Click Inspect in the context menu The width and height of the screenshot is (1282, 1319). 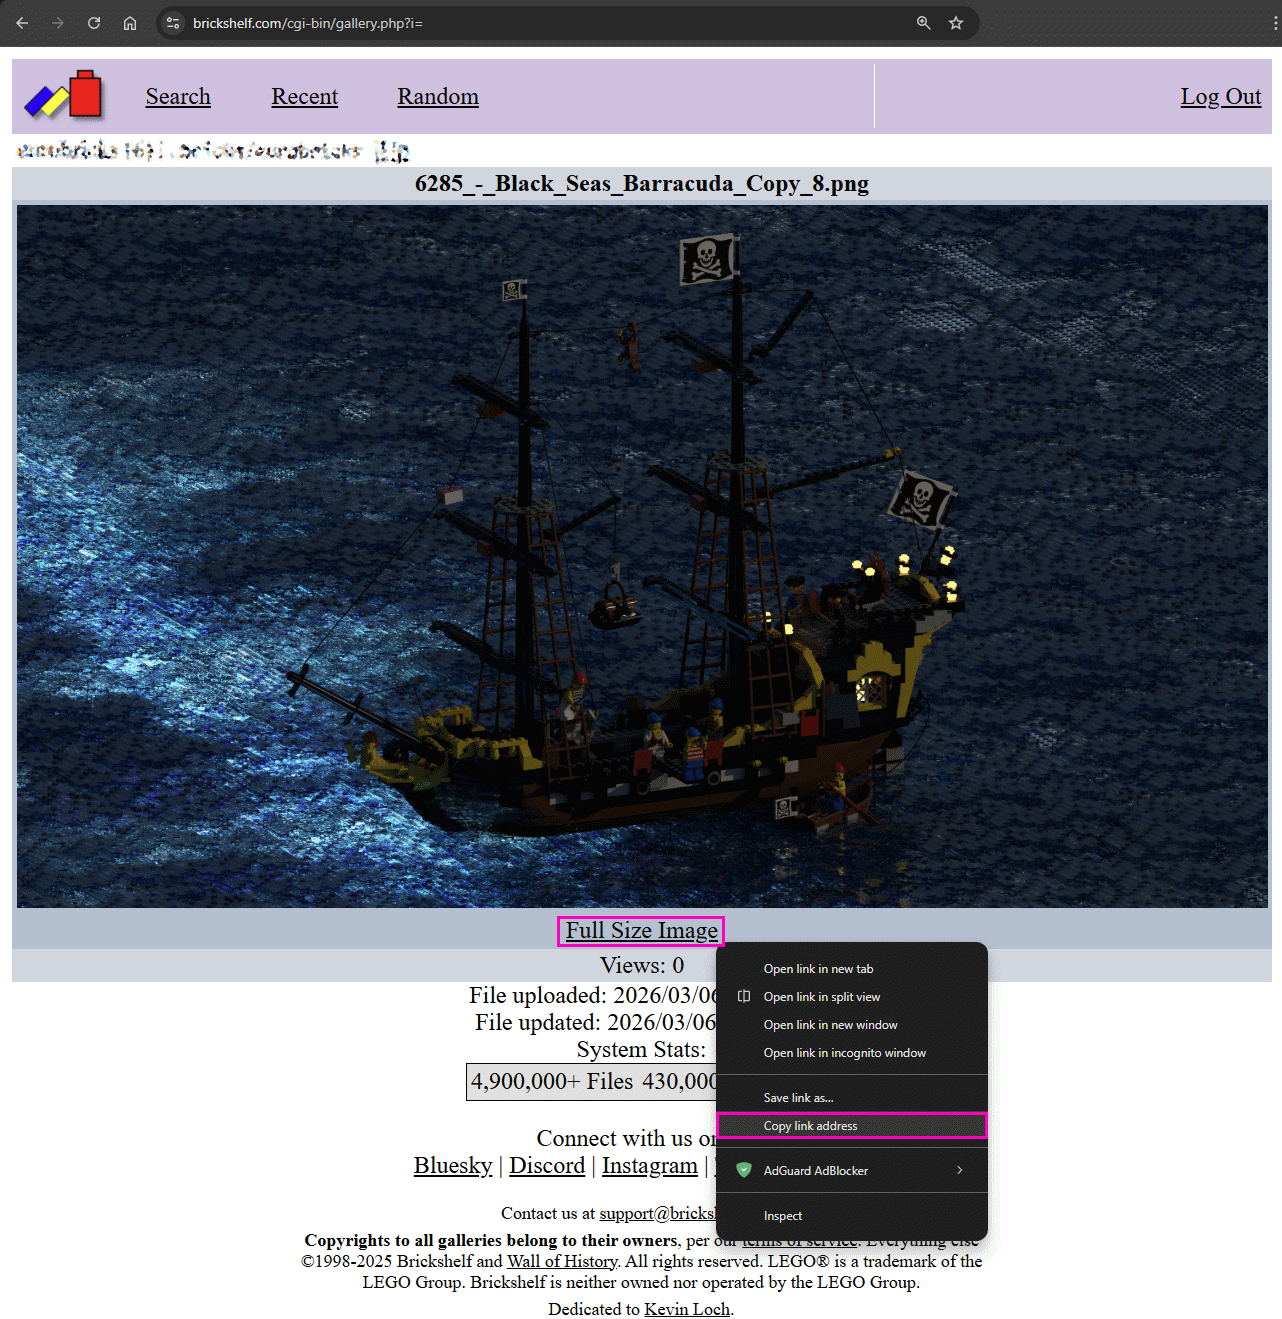pyautogui.click(x=783, y=1215)
